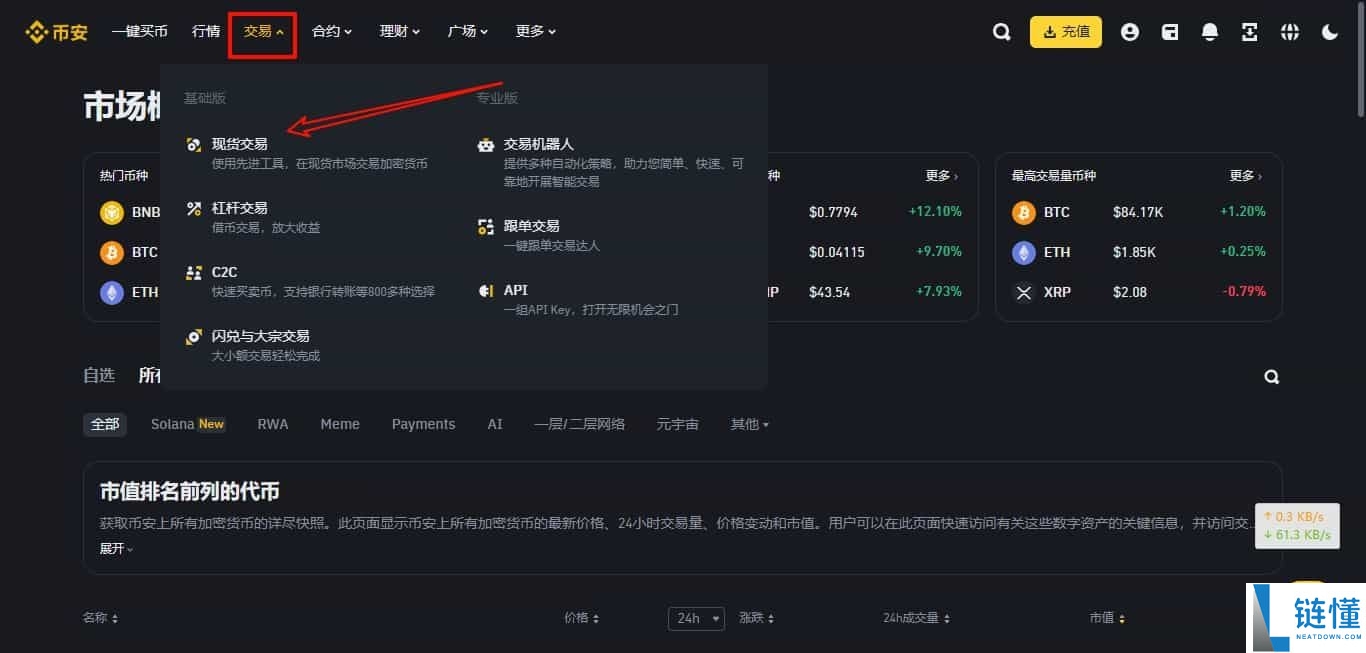Click the C2C people icon
The image size is (1366, 653).
coord(194,273)
